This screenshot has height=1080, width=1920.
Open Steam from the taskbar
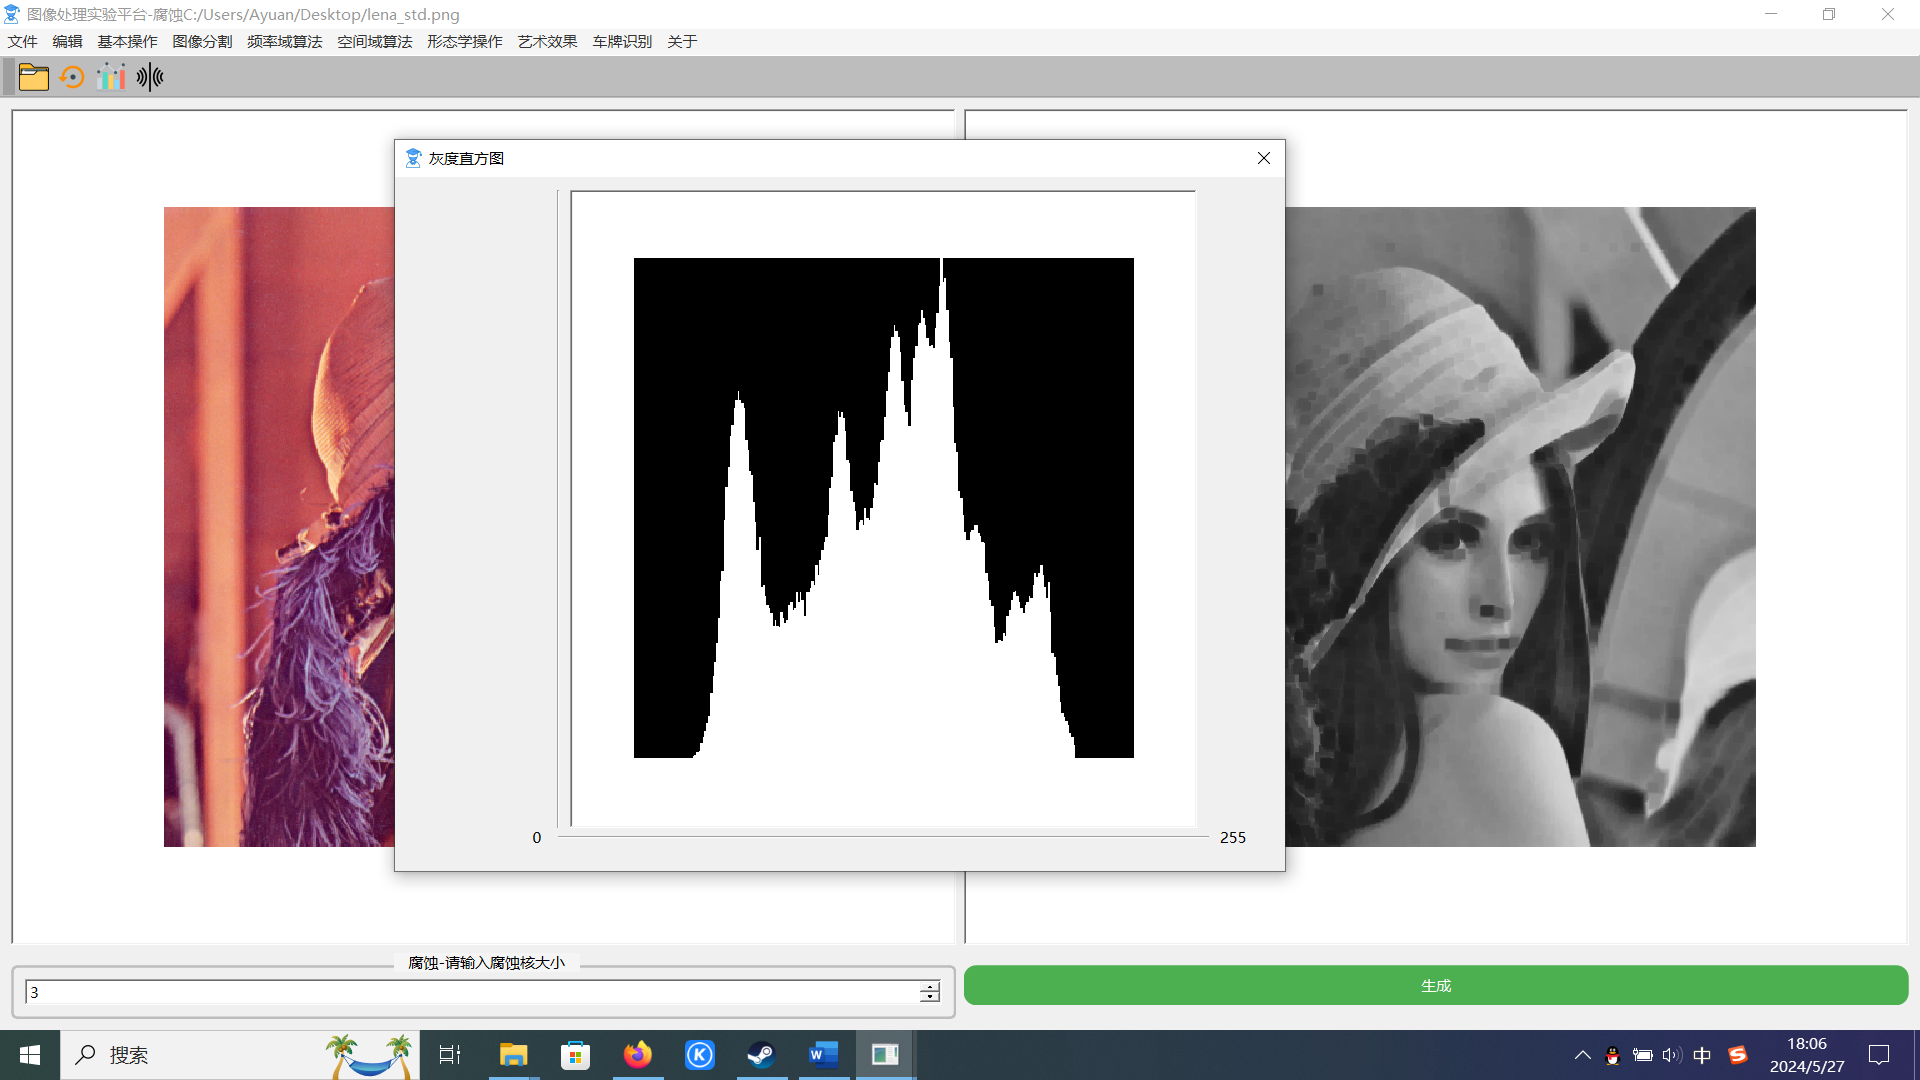(761, 1055)
